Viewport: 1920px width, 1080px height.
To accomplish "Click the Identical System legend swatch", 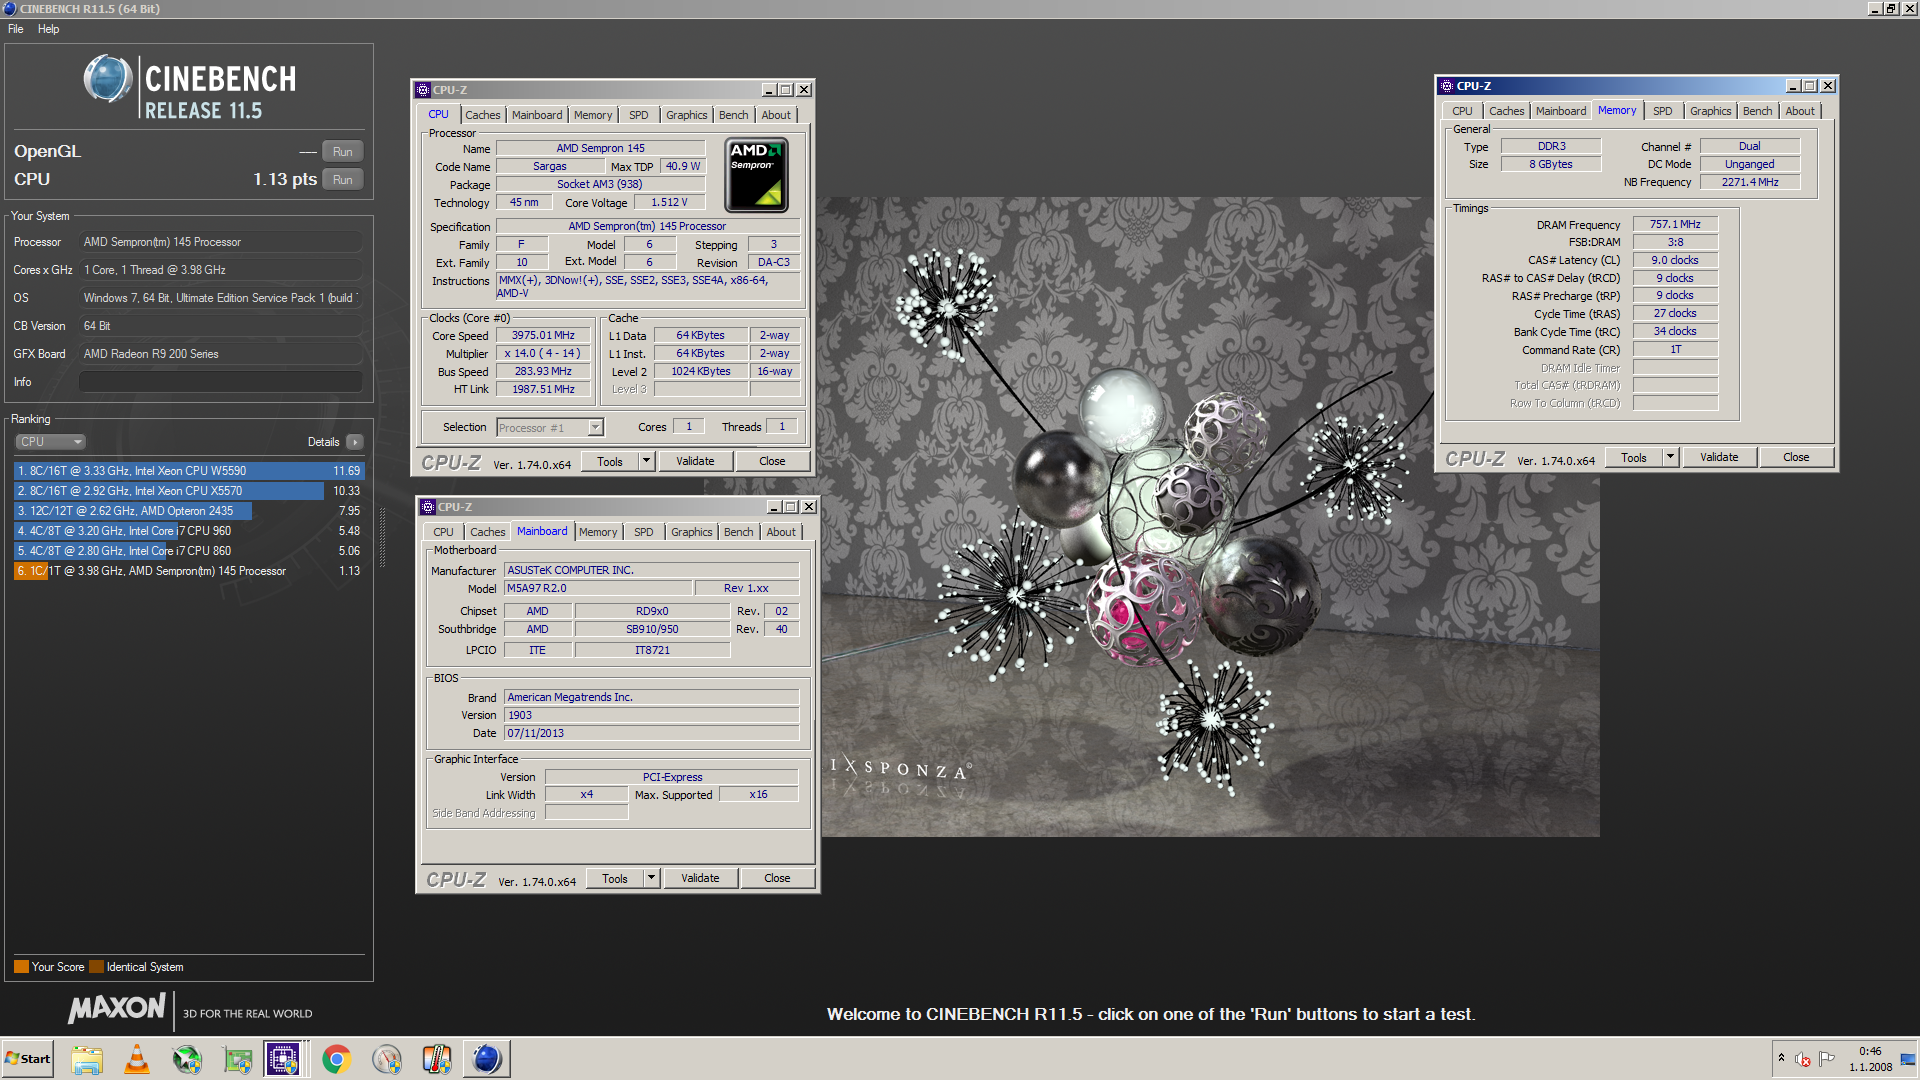I will tap(96, 967).
